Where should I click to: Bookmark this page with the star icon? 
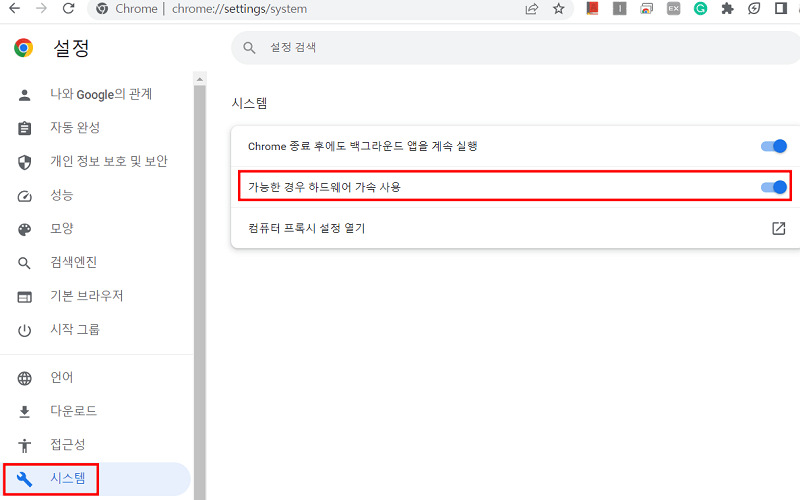[559, 9]
